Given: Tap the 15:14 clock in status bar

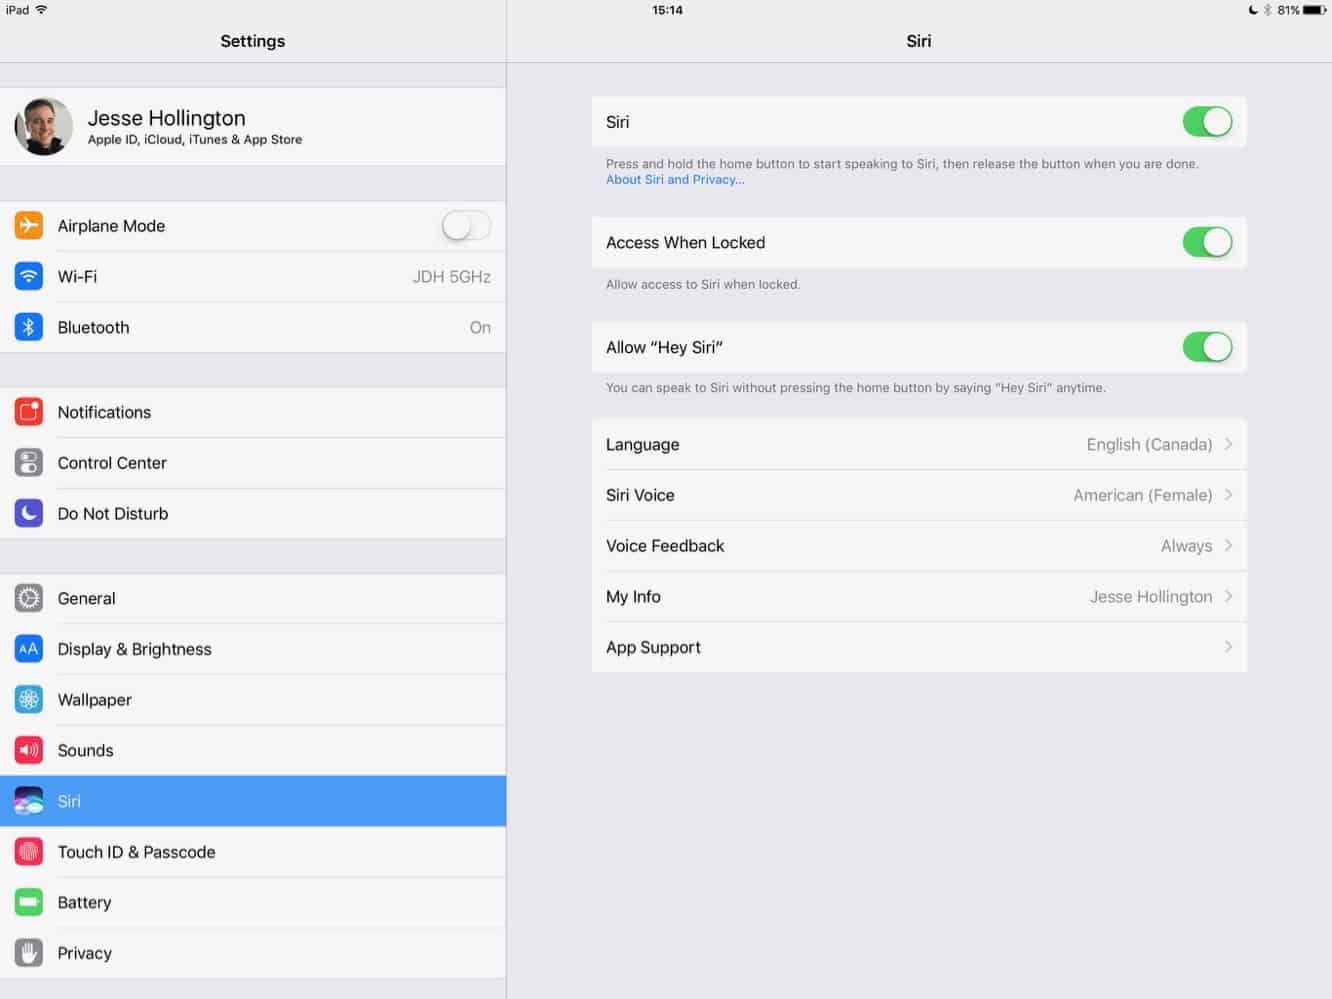Looking at the screenshot, I should pos(667,10).
